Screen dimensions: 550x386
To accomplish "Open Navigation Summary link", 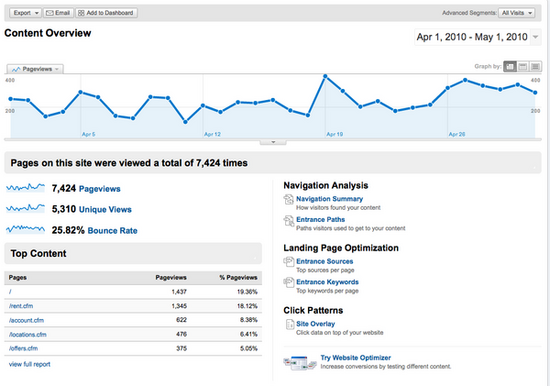I will 329,199.
